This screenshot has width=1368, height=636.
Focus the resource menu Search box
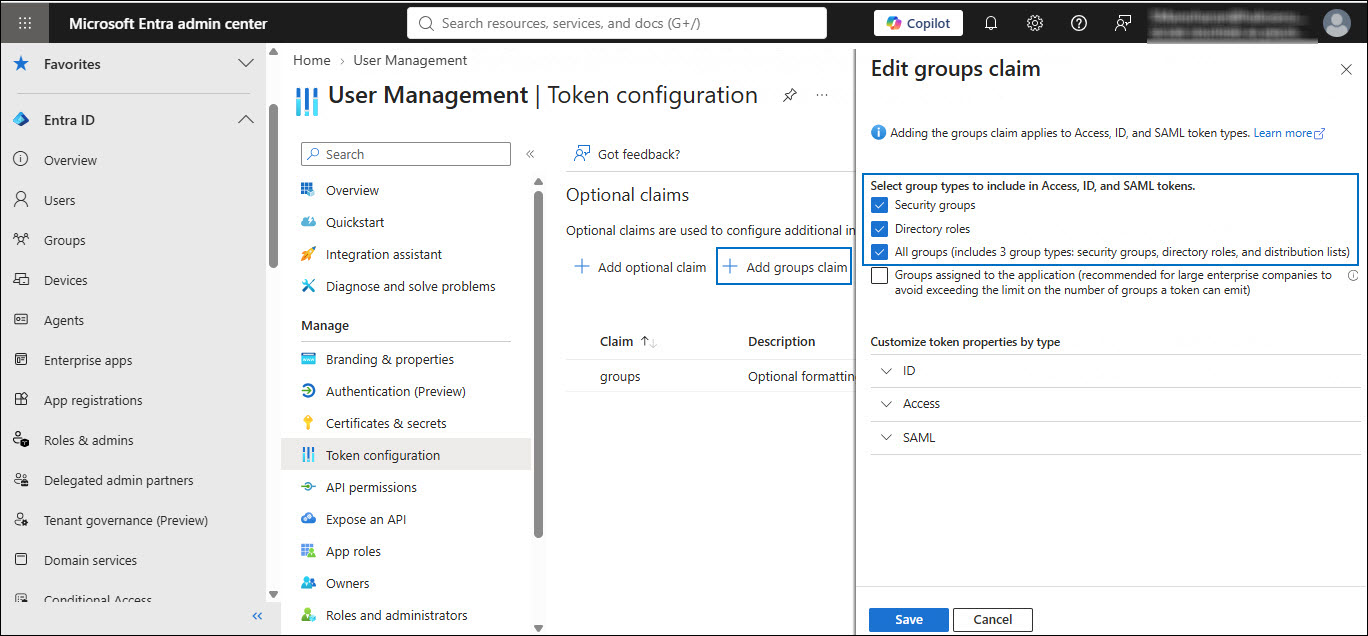tap(406, 154)
